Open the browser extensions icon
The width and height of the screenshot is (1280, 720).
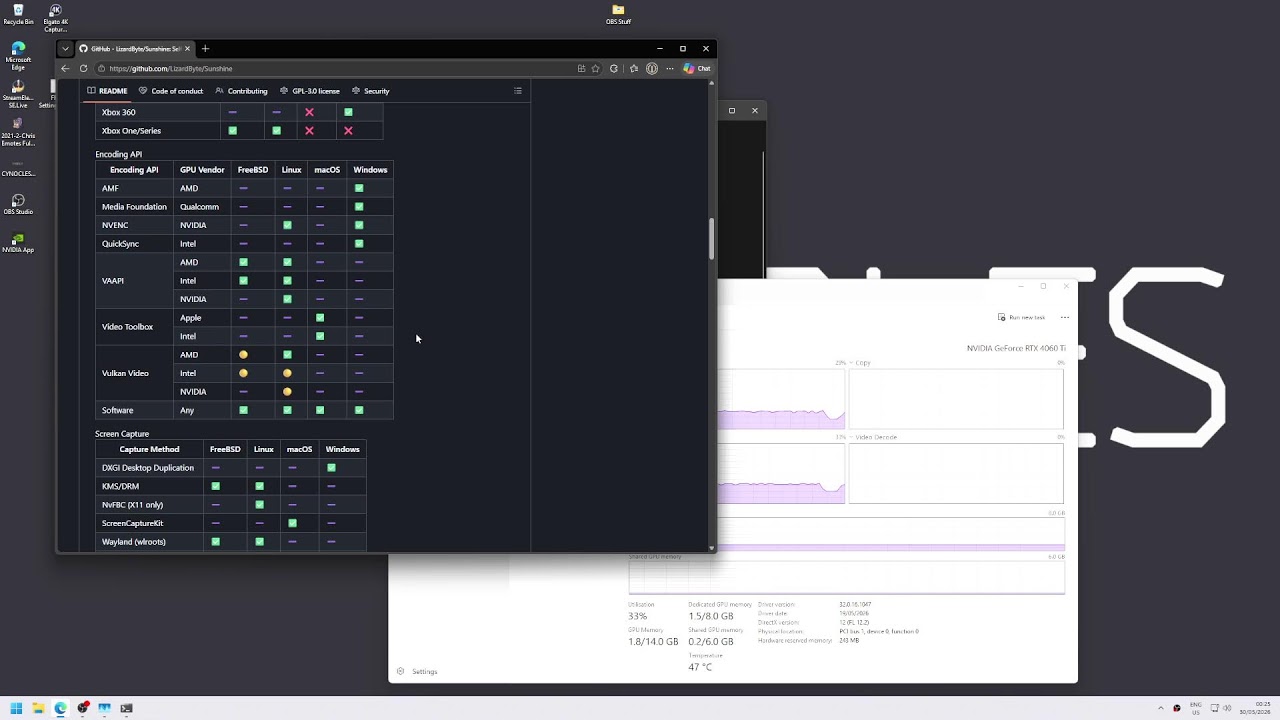pyautogui.click(x=614, y=68)
